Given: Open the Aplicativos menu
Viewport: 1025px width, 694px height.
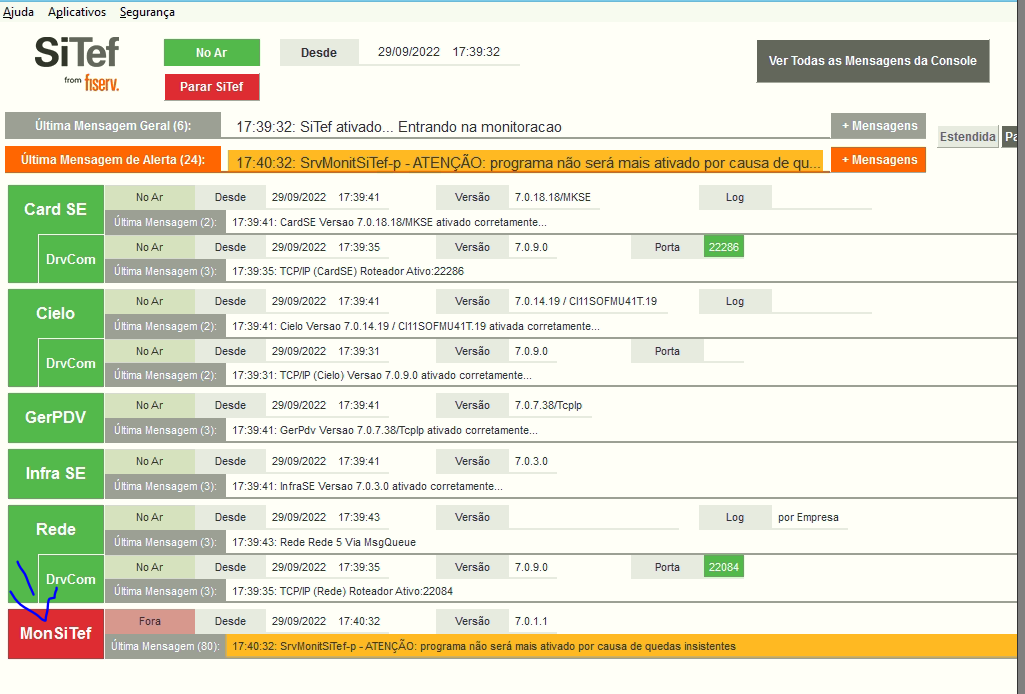Looking at the screenshot, I should [x=76, y=12].
